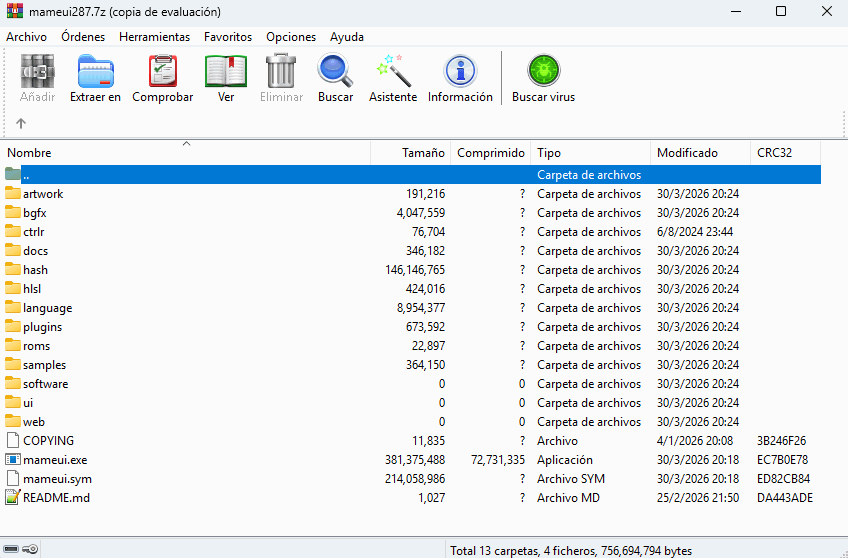Click CRC32 value DA443ADE

pos(785,497)
